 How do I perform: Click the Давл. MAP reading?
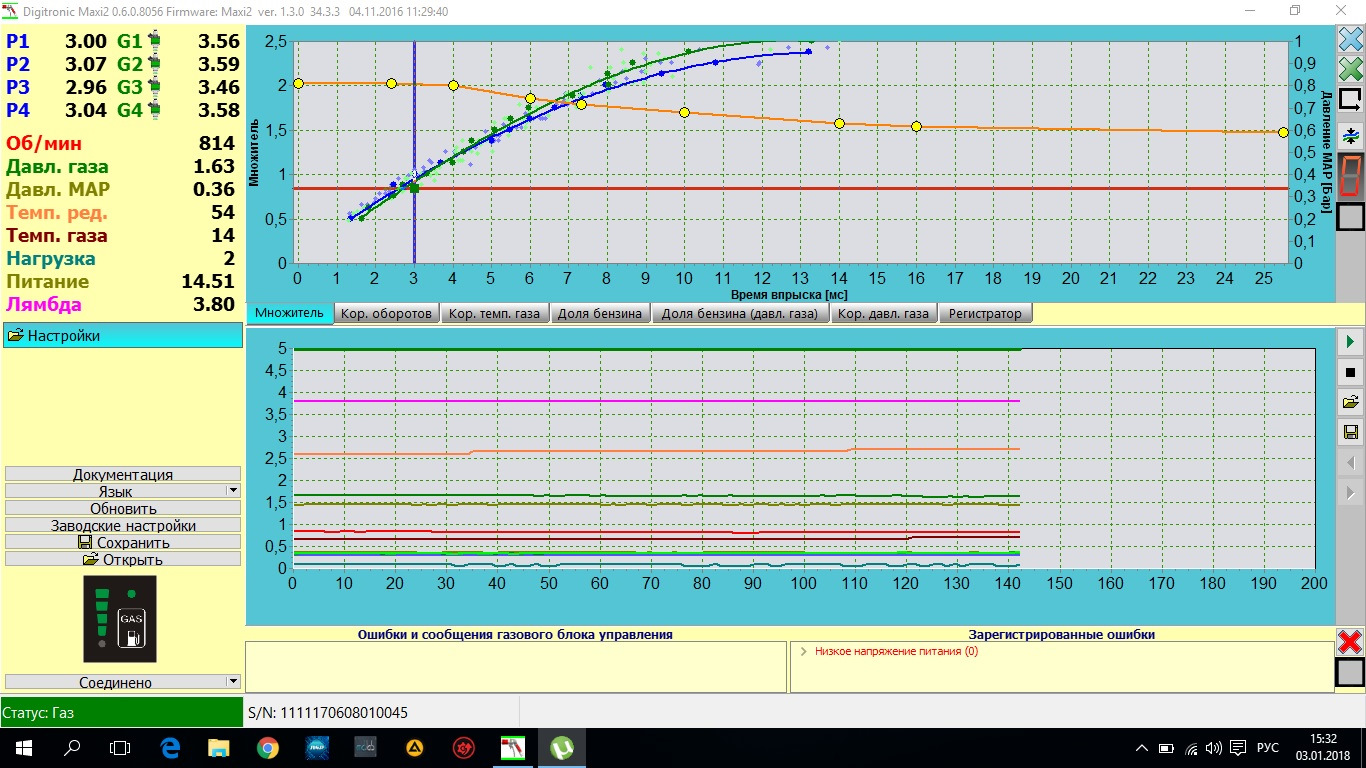click(121, 189)
